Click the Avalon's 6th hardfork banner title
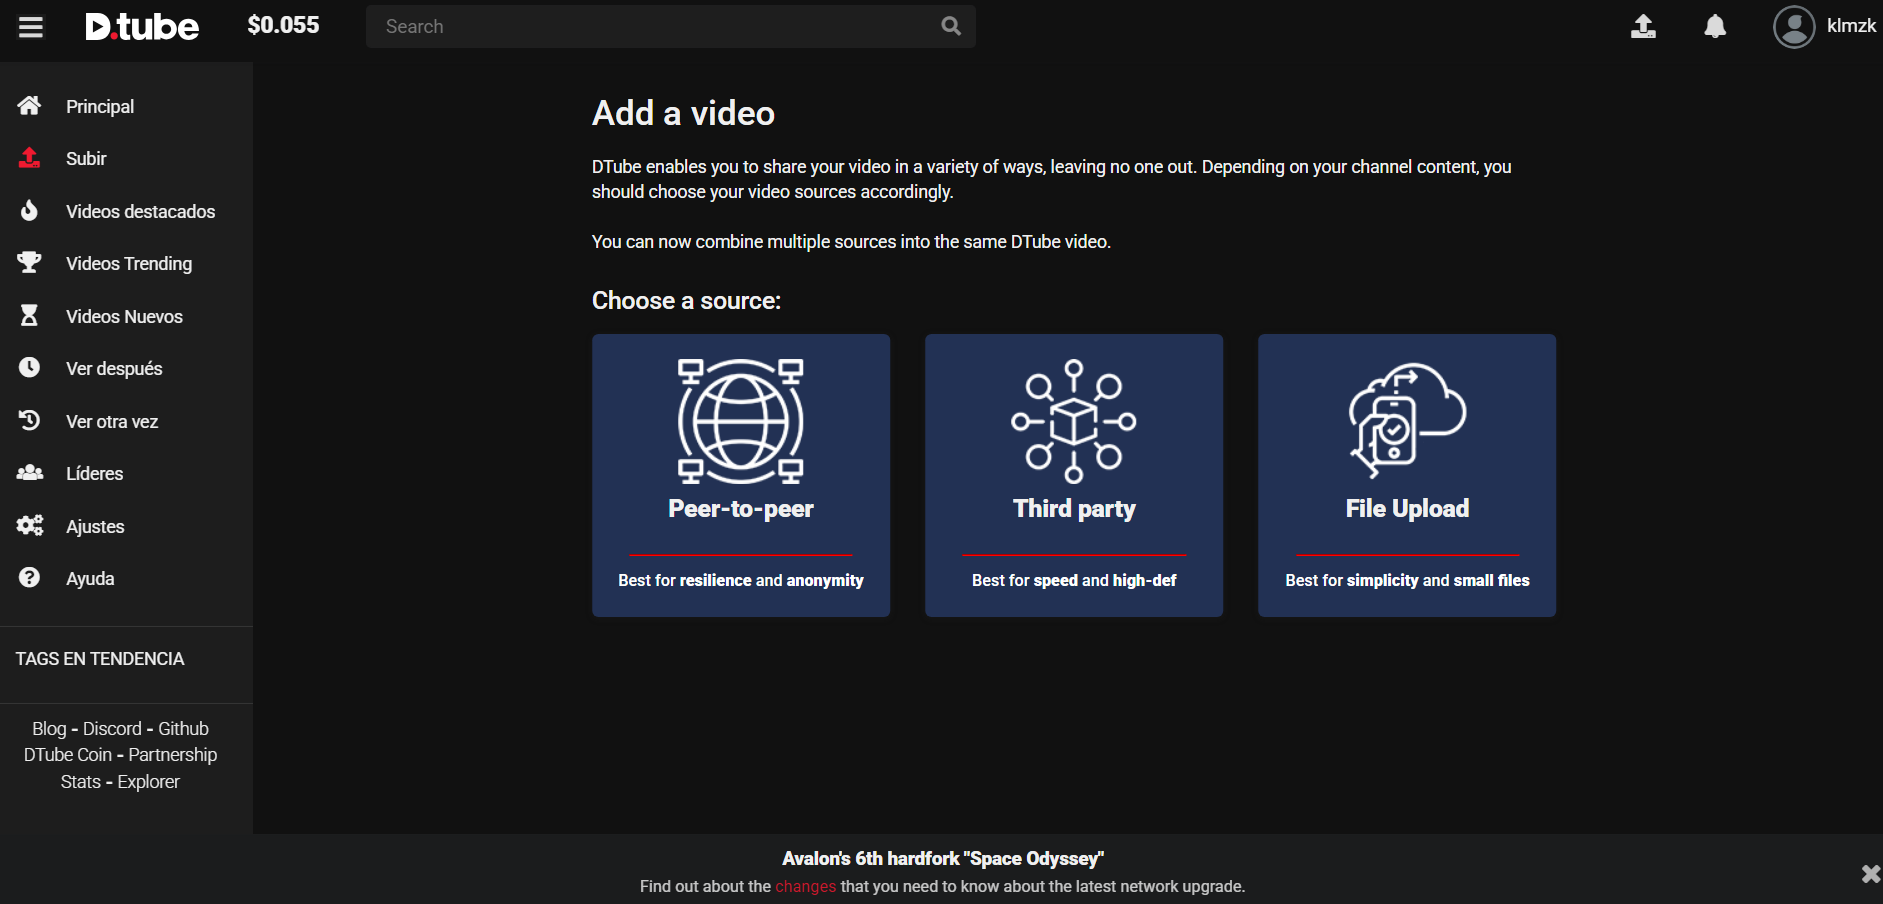Viewport: 1883px width, 904px height. [943, 859]
